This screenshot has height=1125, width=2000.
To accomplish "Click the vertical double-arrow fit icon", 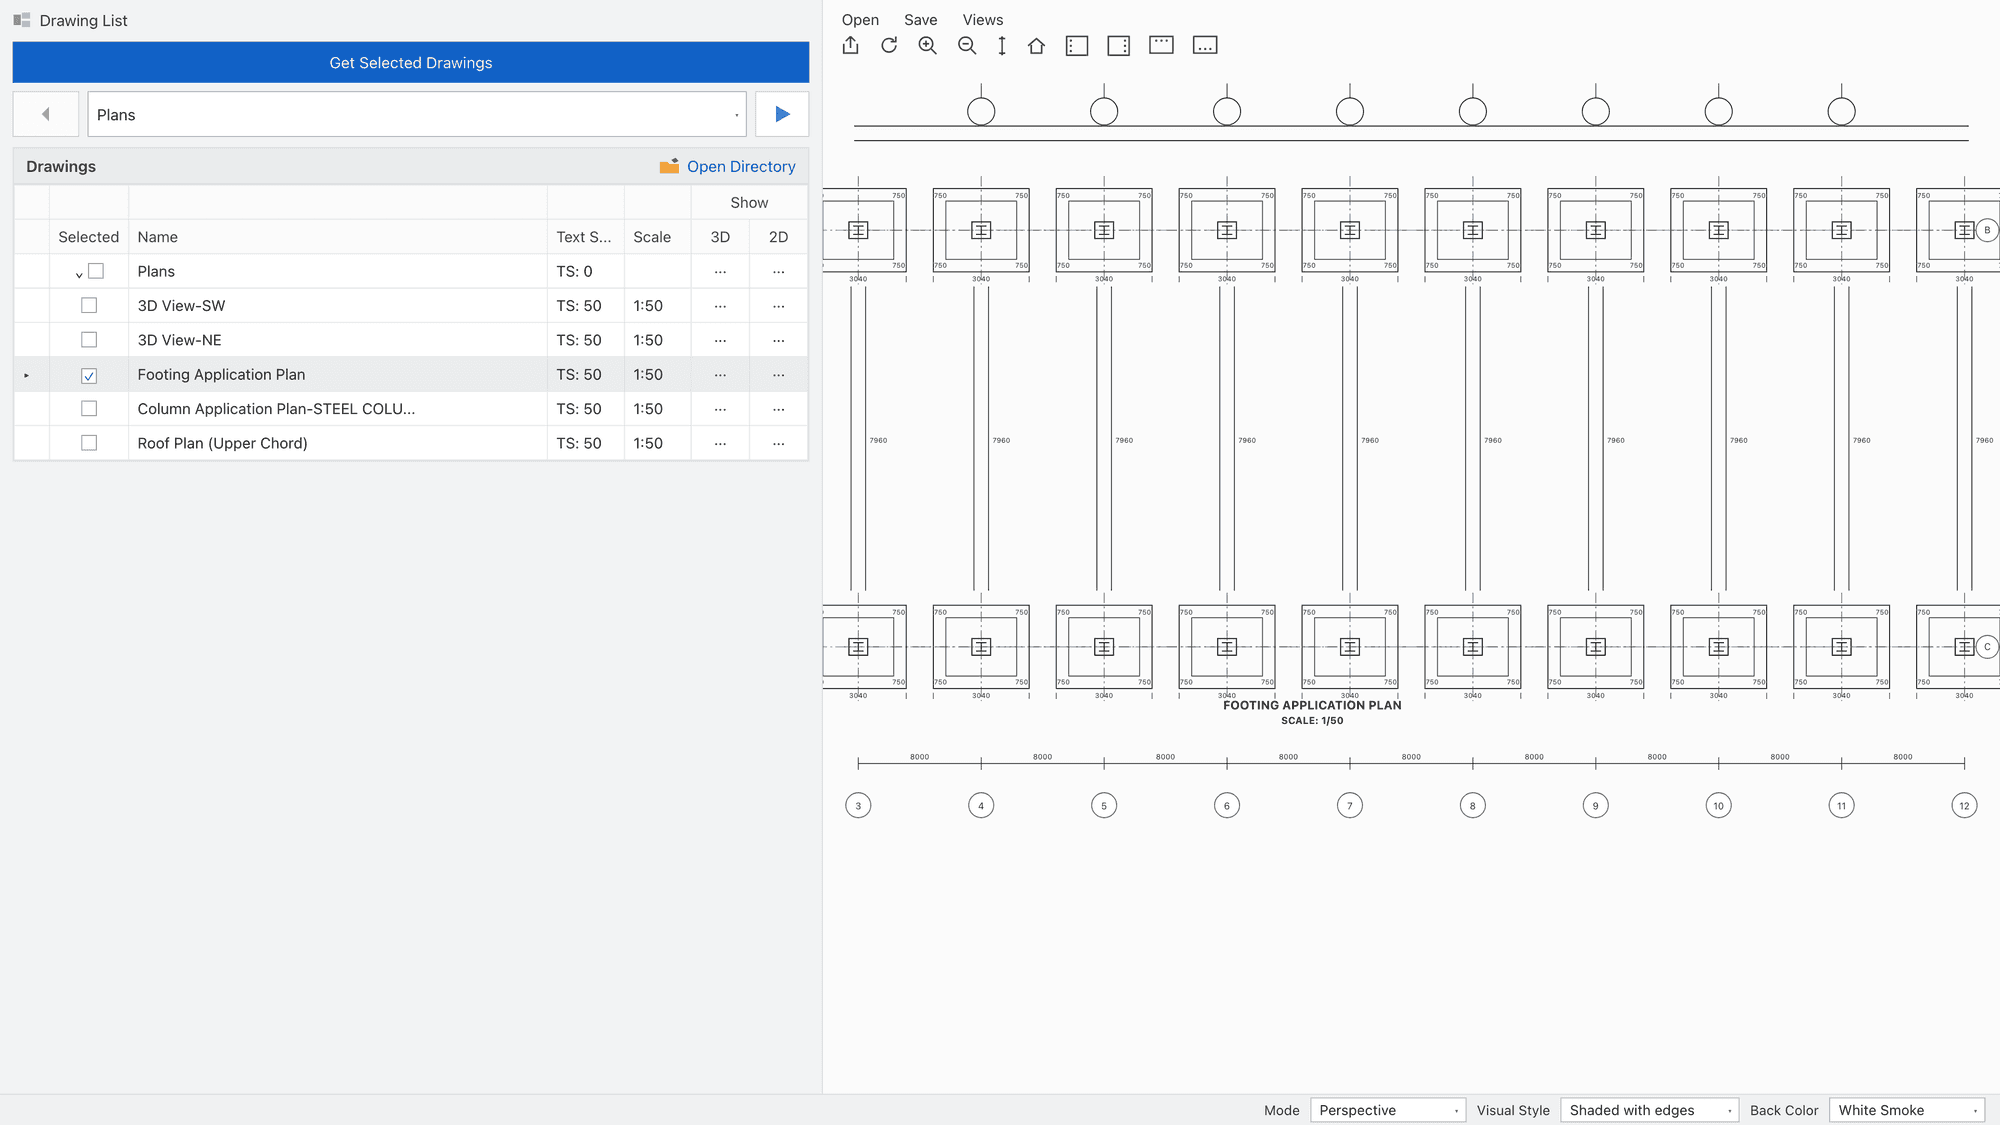I will 1002,45.
